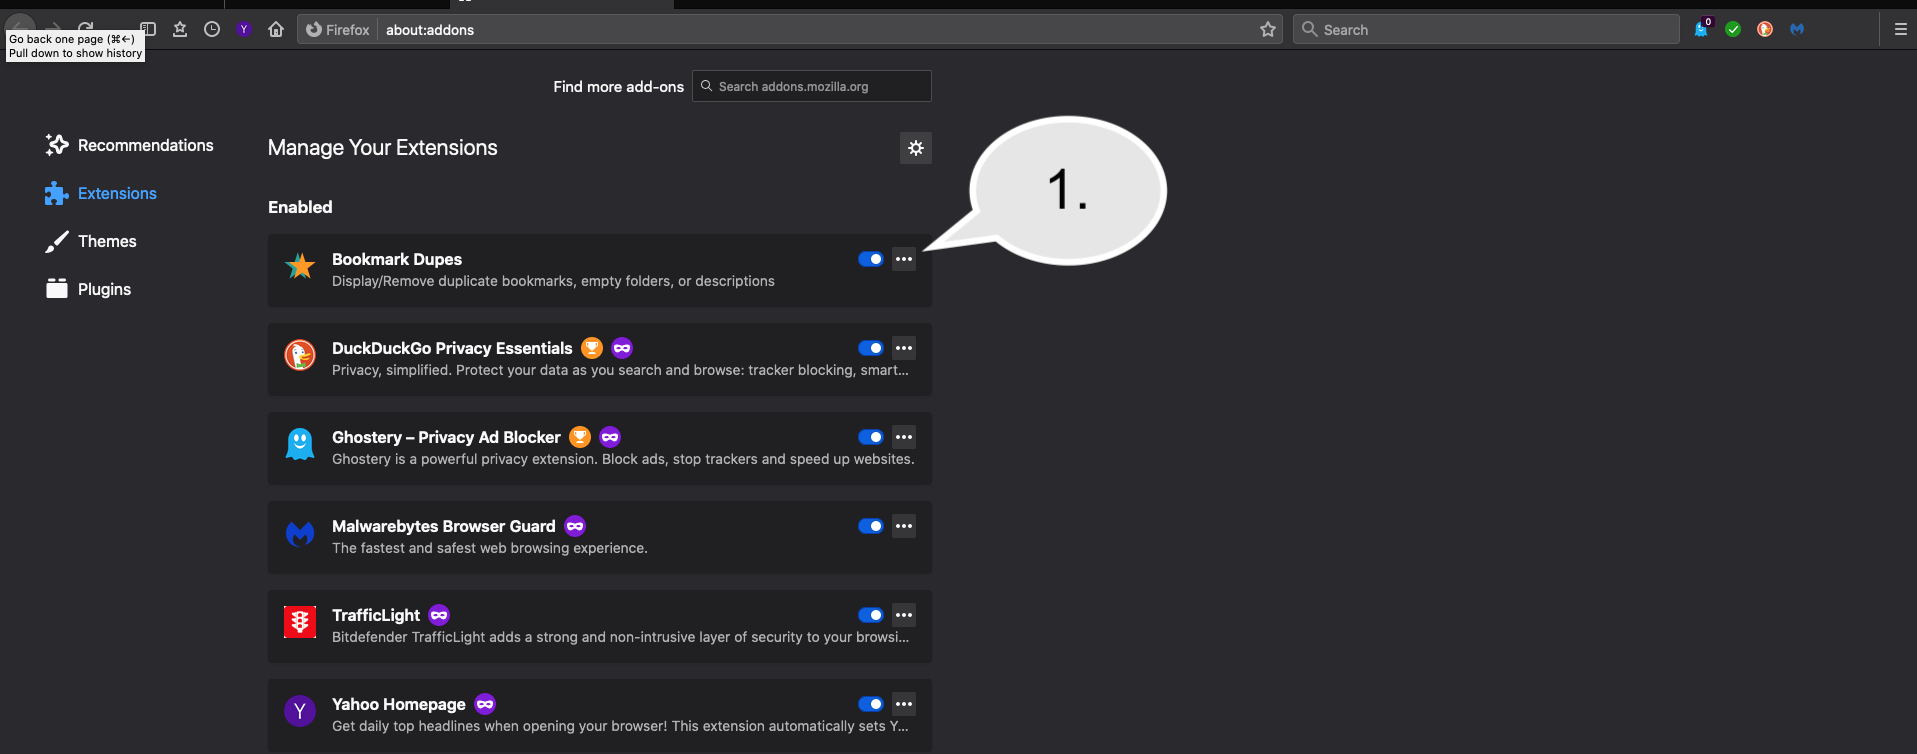Open more options for Malwarebytes Browser Guard

(904, 526)
